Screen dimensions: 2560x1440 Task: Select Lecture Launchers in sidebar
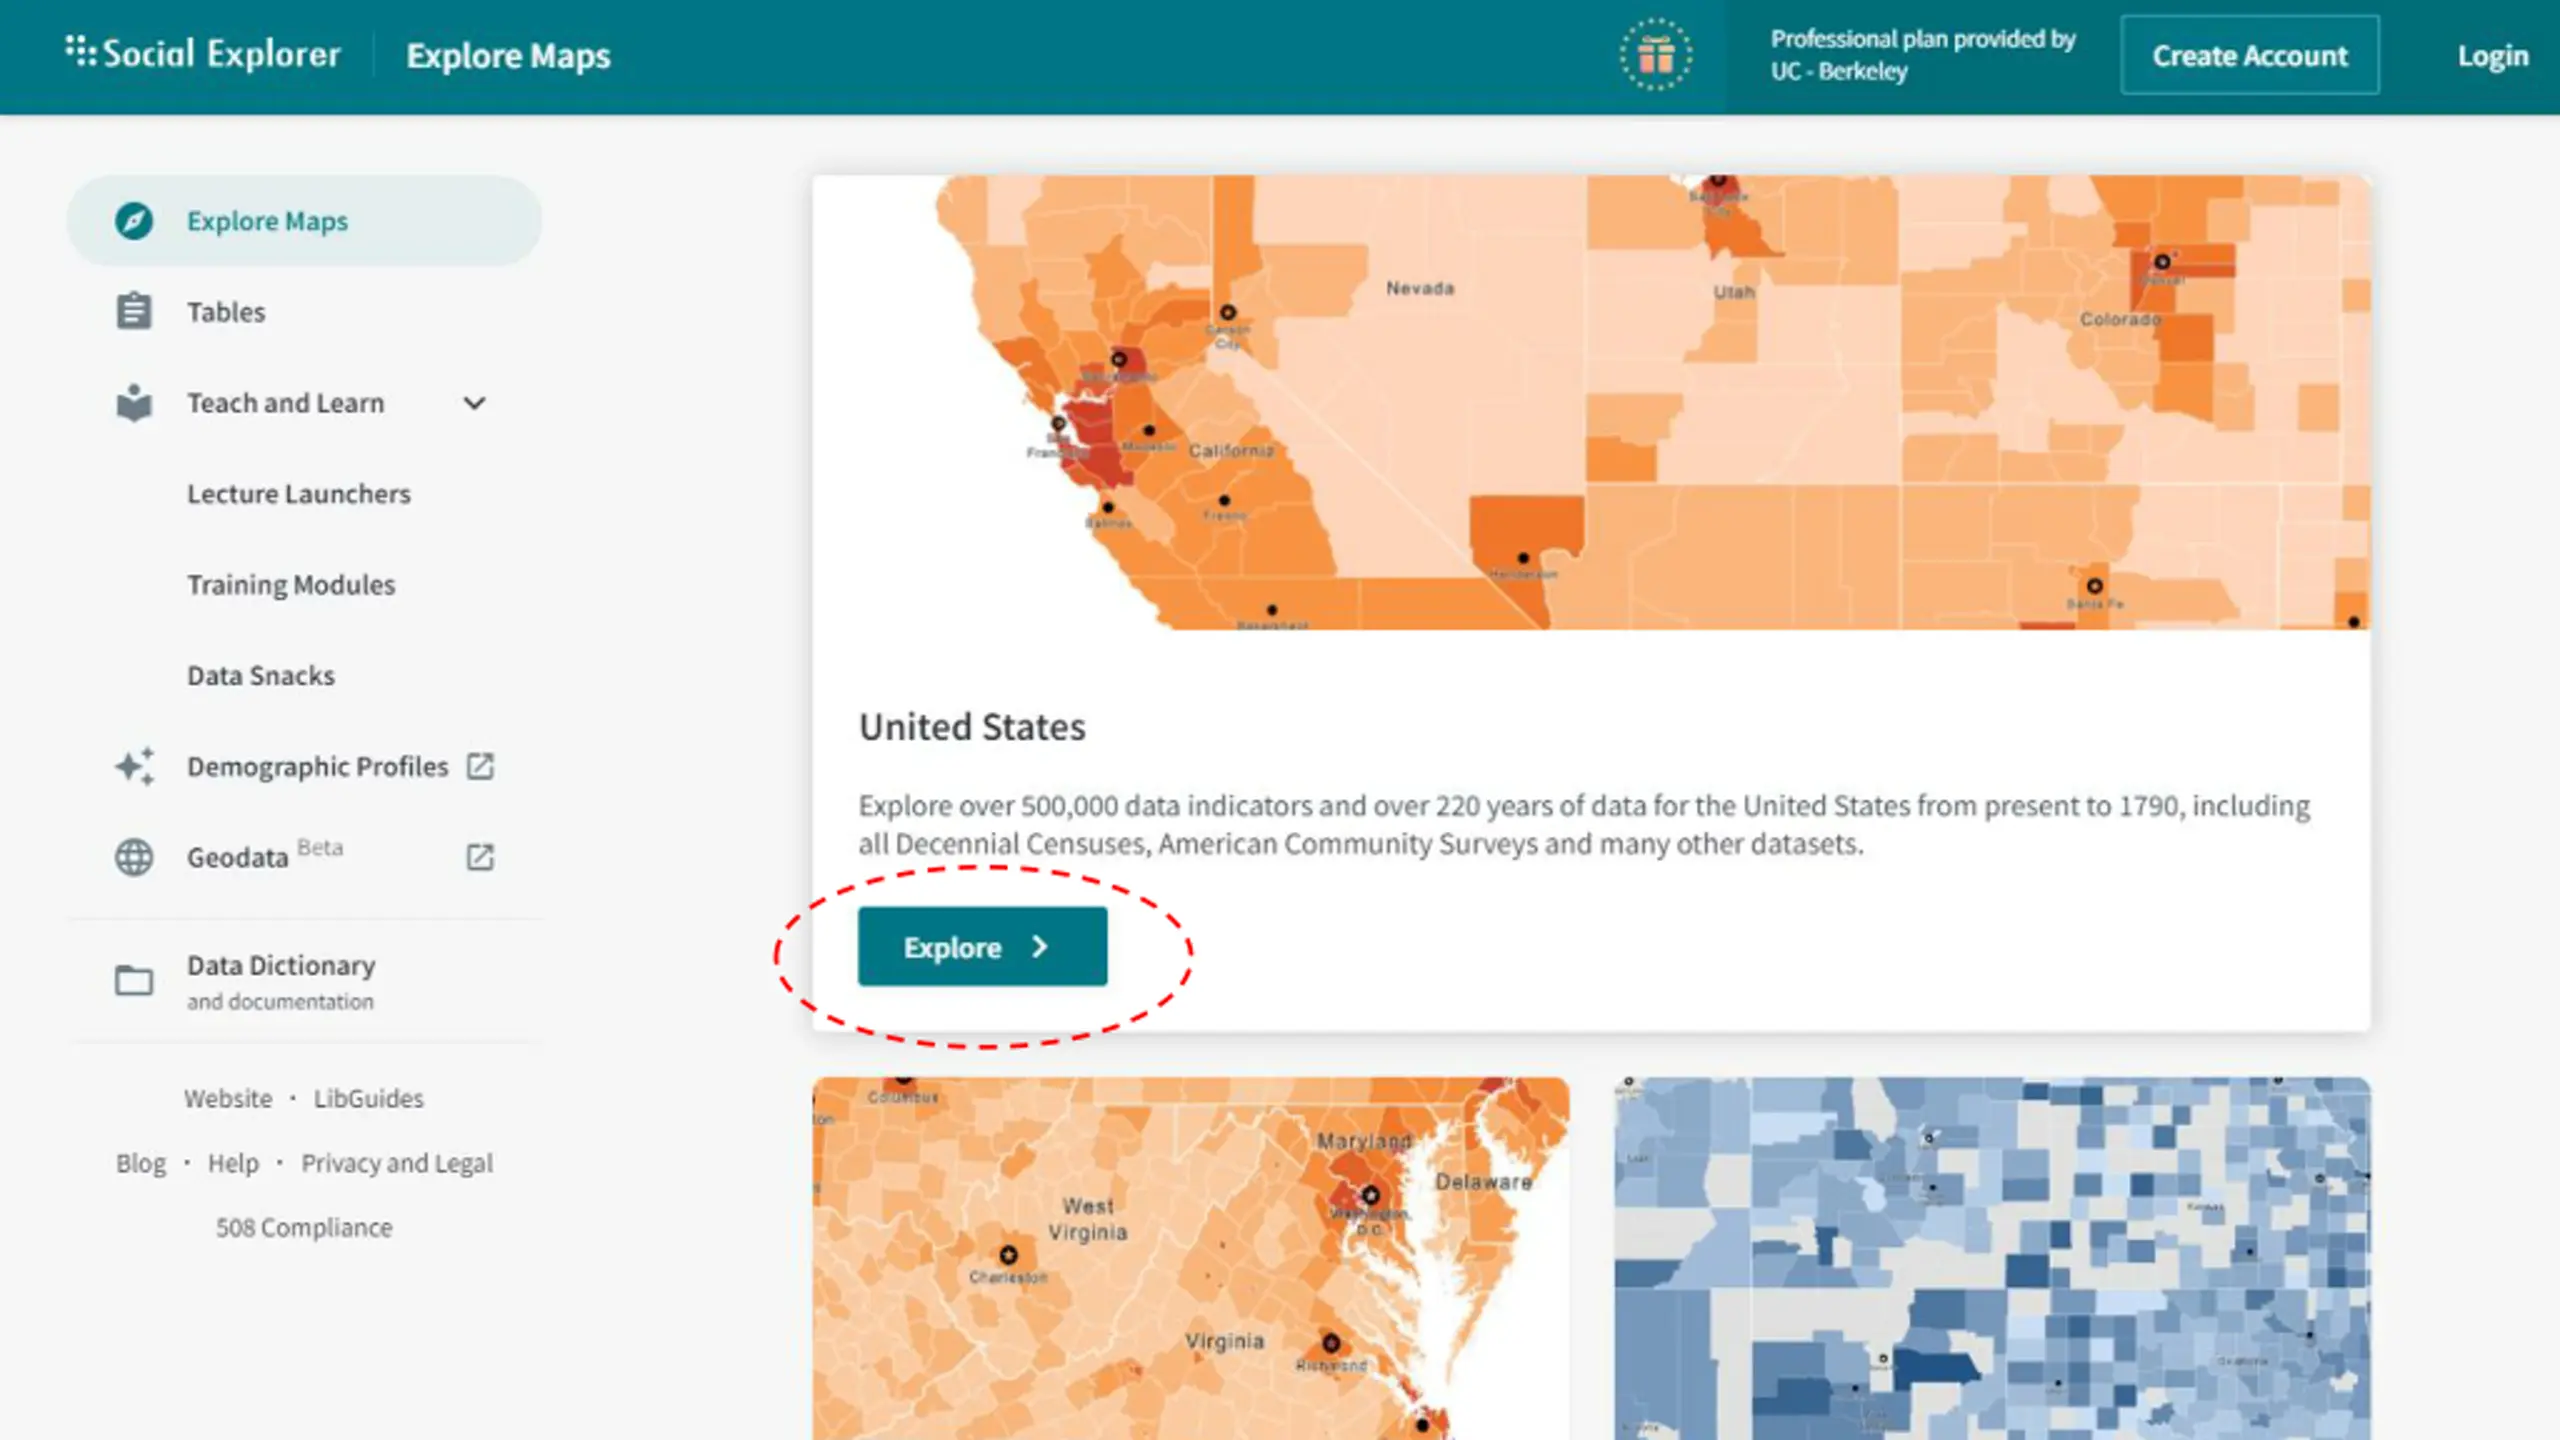pyautogui.click(x=298, y=494)
